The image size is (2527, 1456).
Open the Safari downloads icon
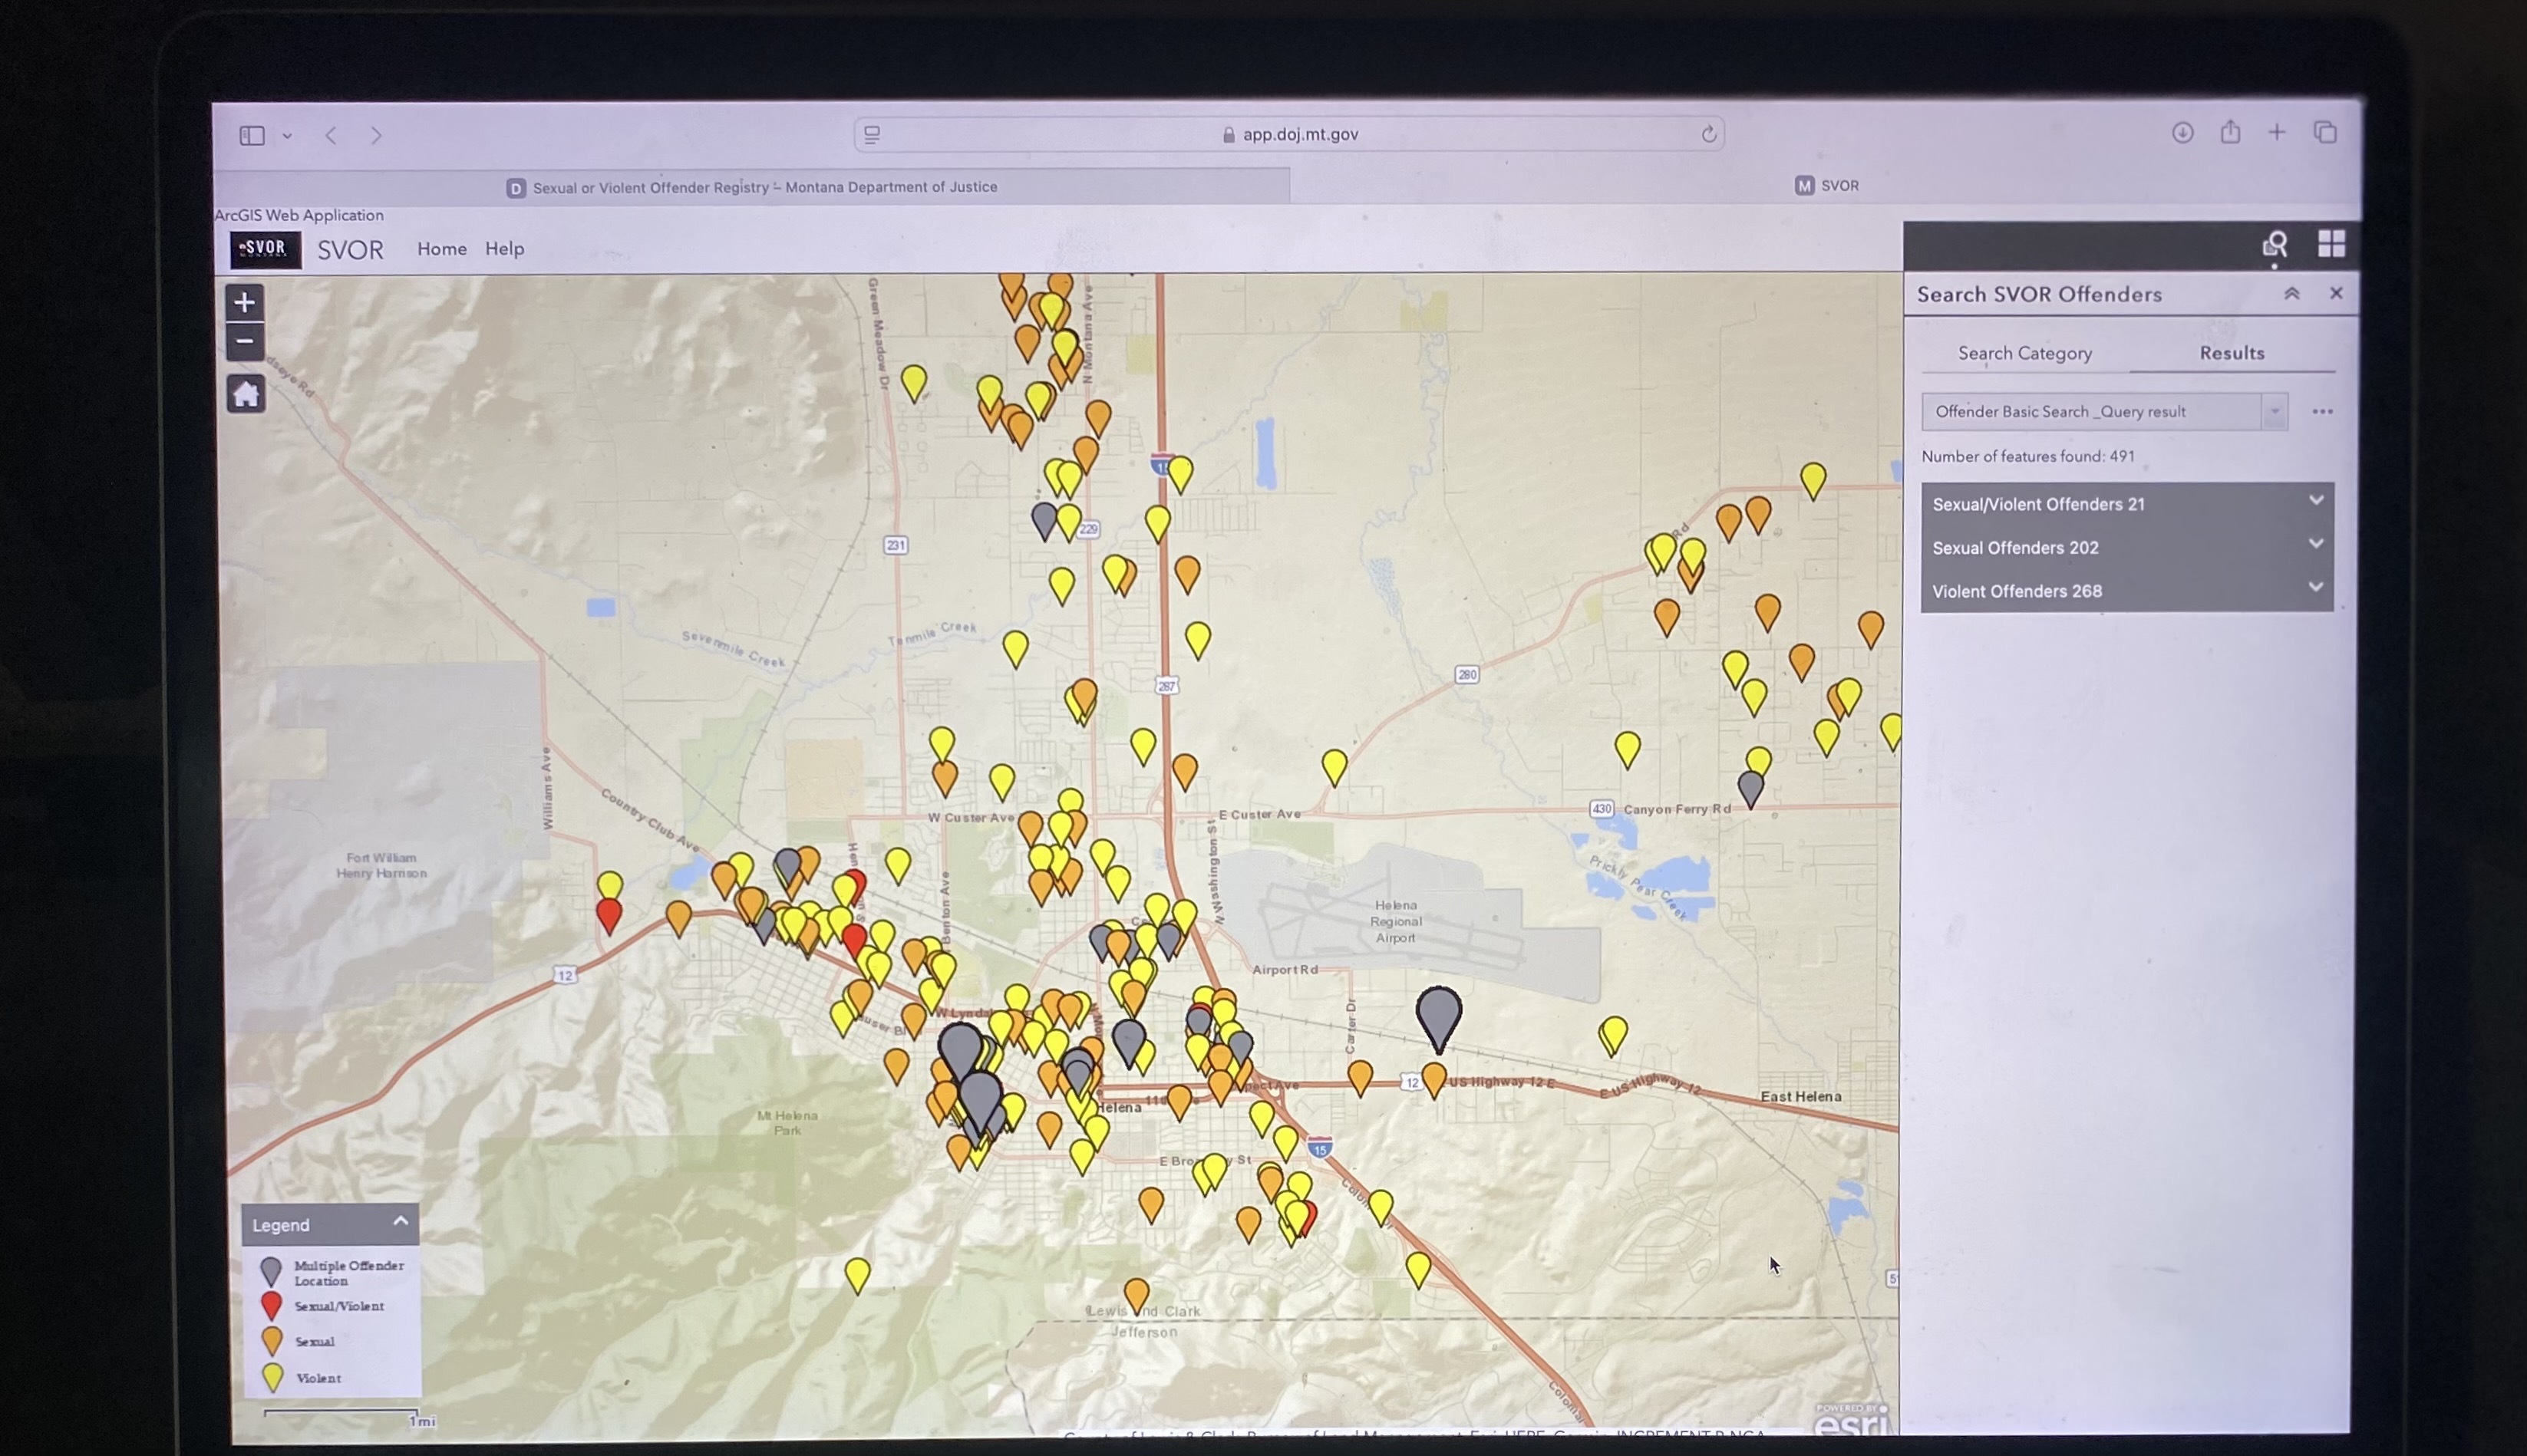[x=2182, y=132]
